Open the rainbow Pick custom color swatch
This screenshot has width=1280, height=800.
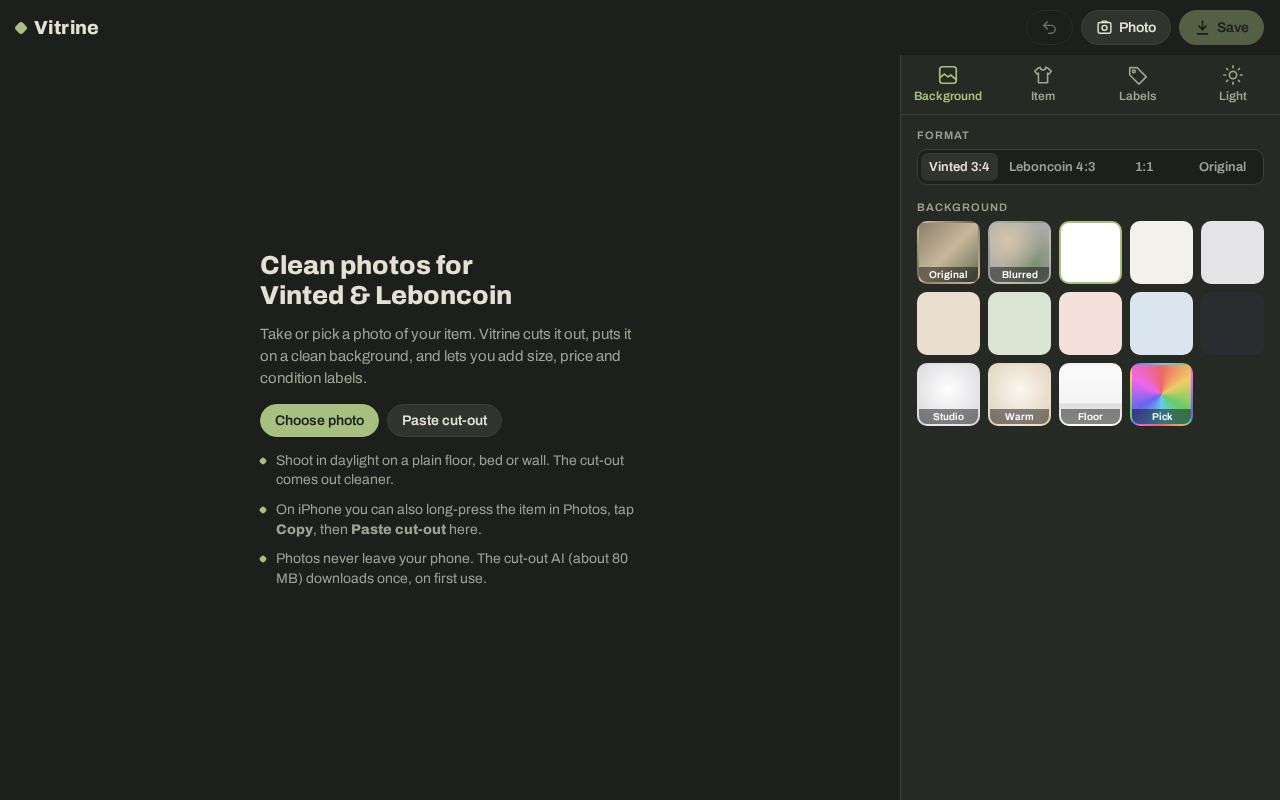pos(1161,394)
